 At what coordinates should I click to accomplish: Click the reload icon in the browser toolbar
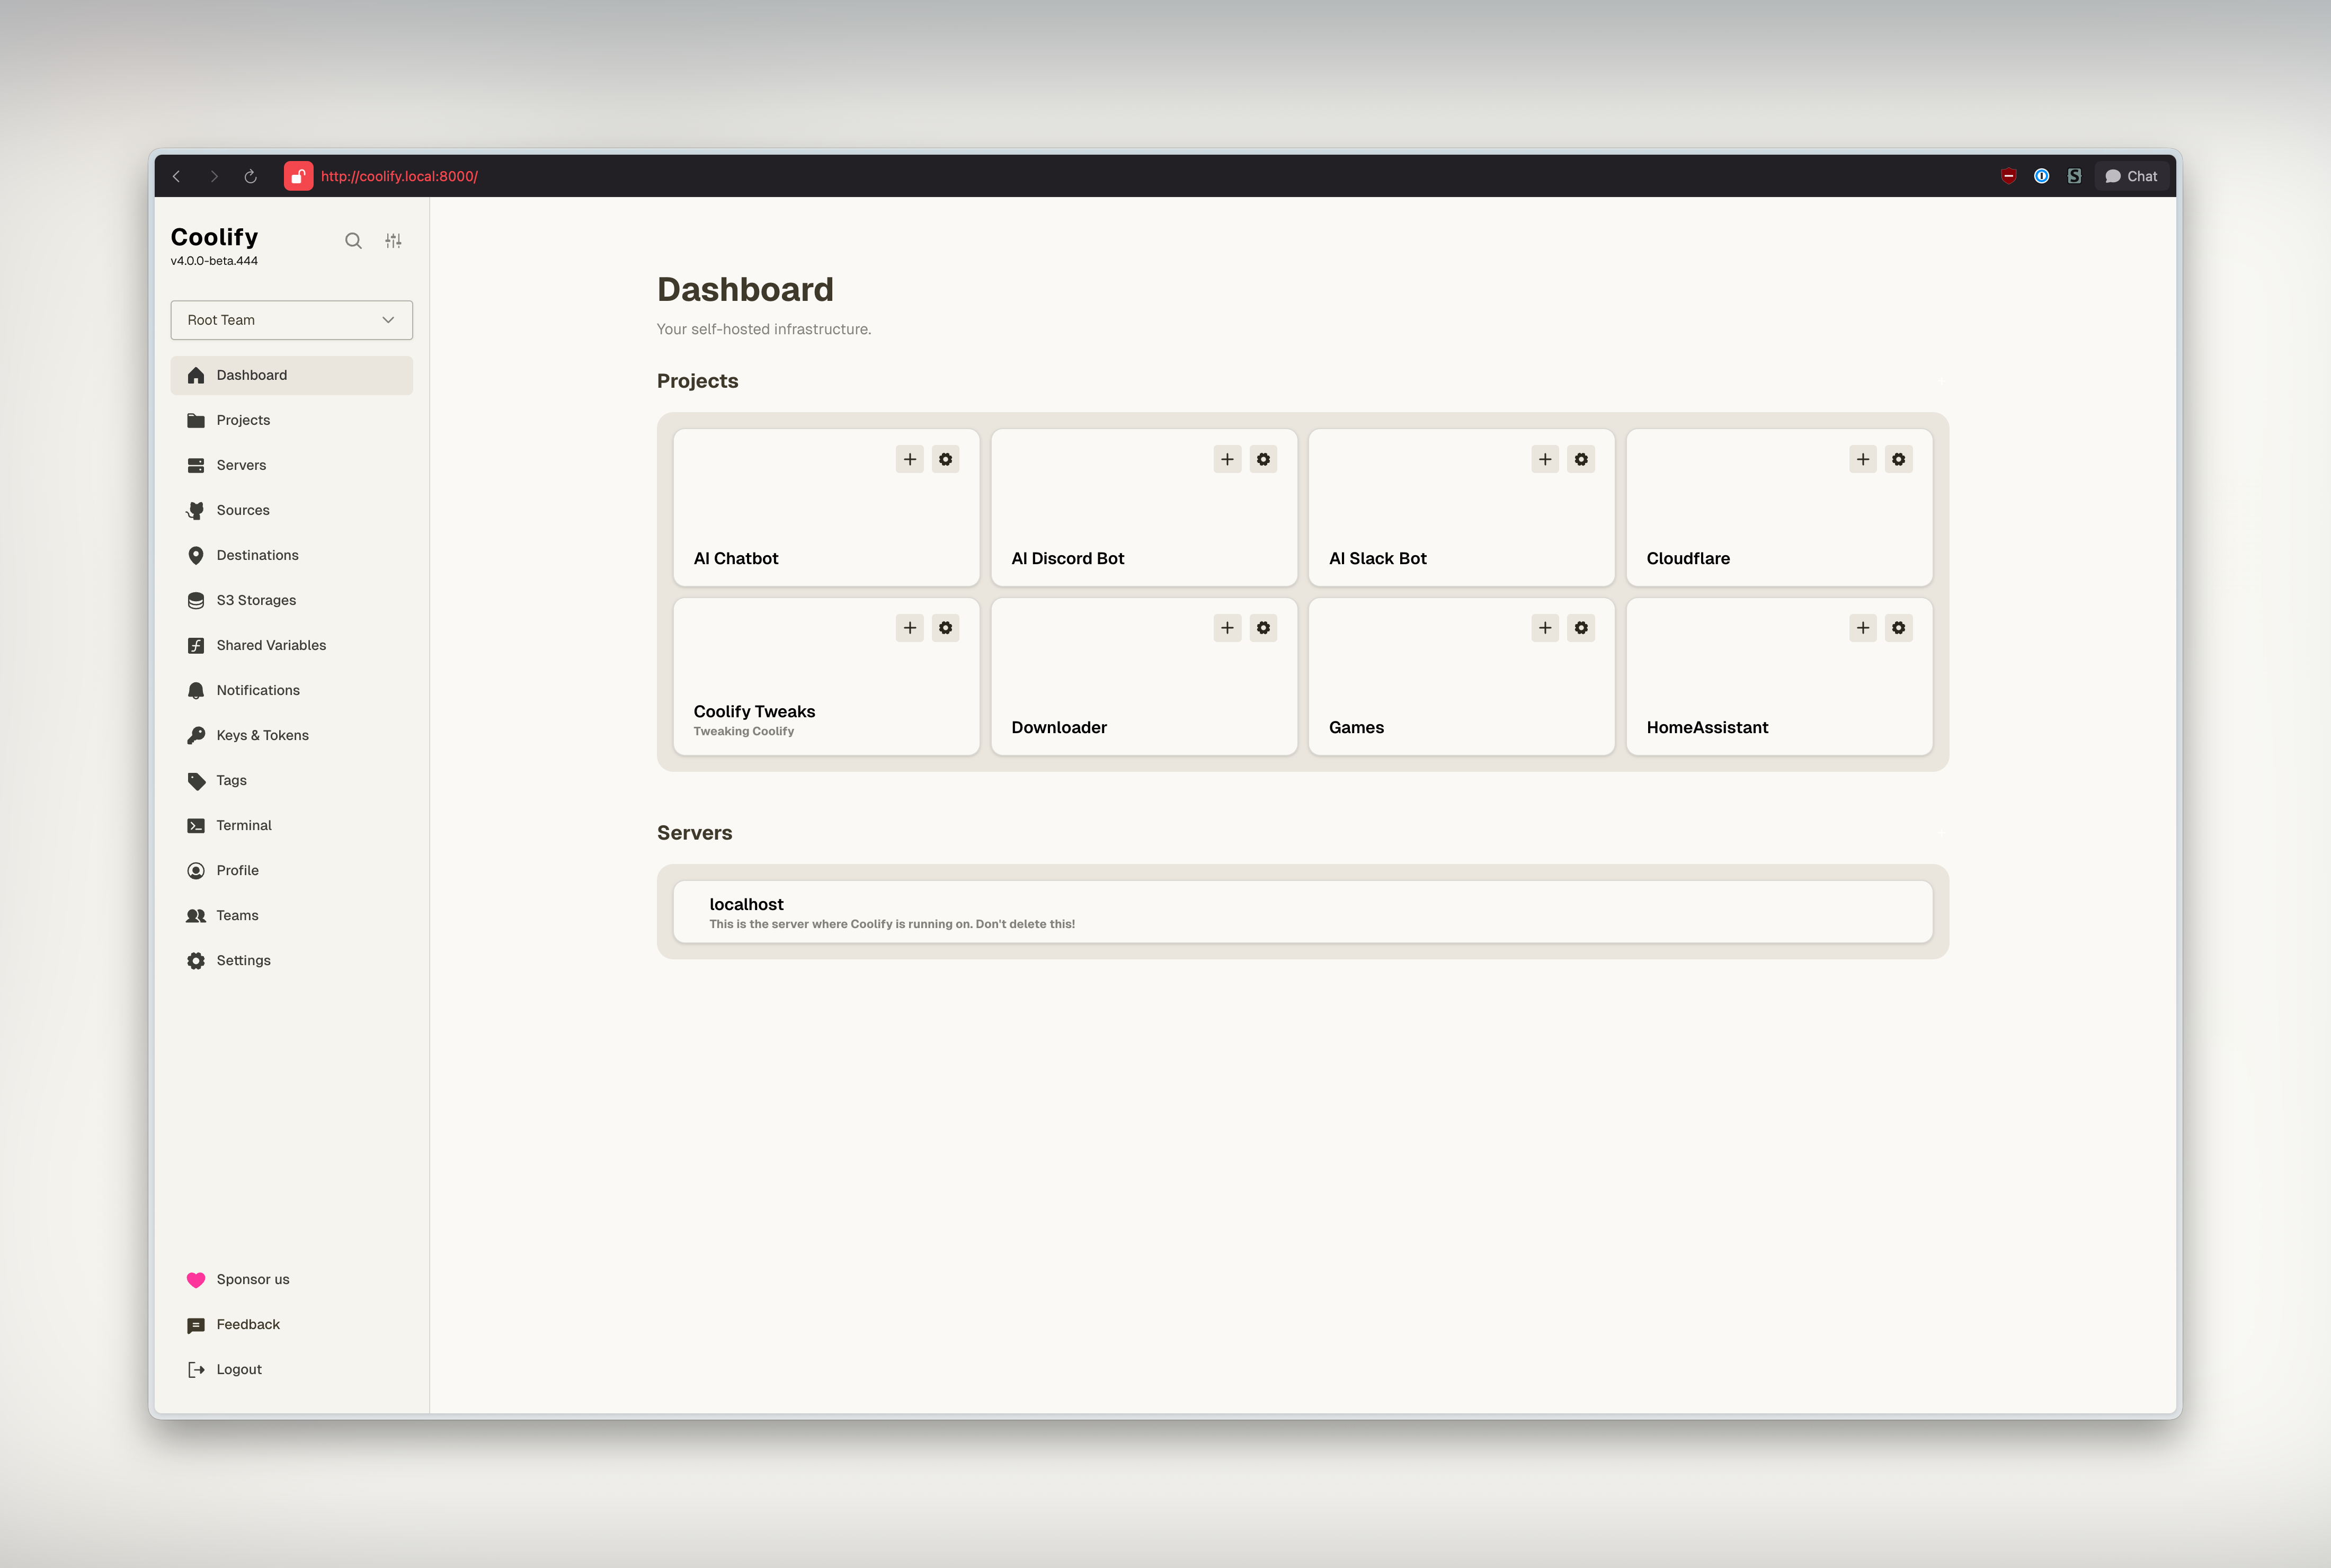tap(250, 176)
